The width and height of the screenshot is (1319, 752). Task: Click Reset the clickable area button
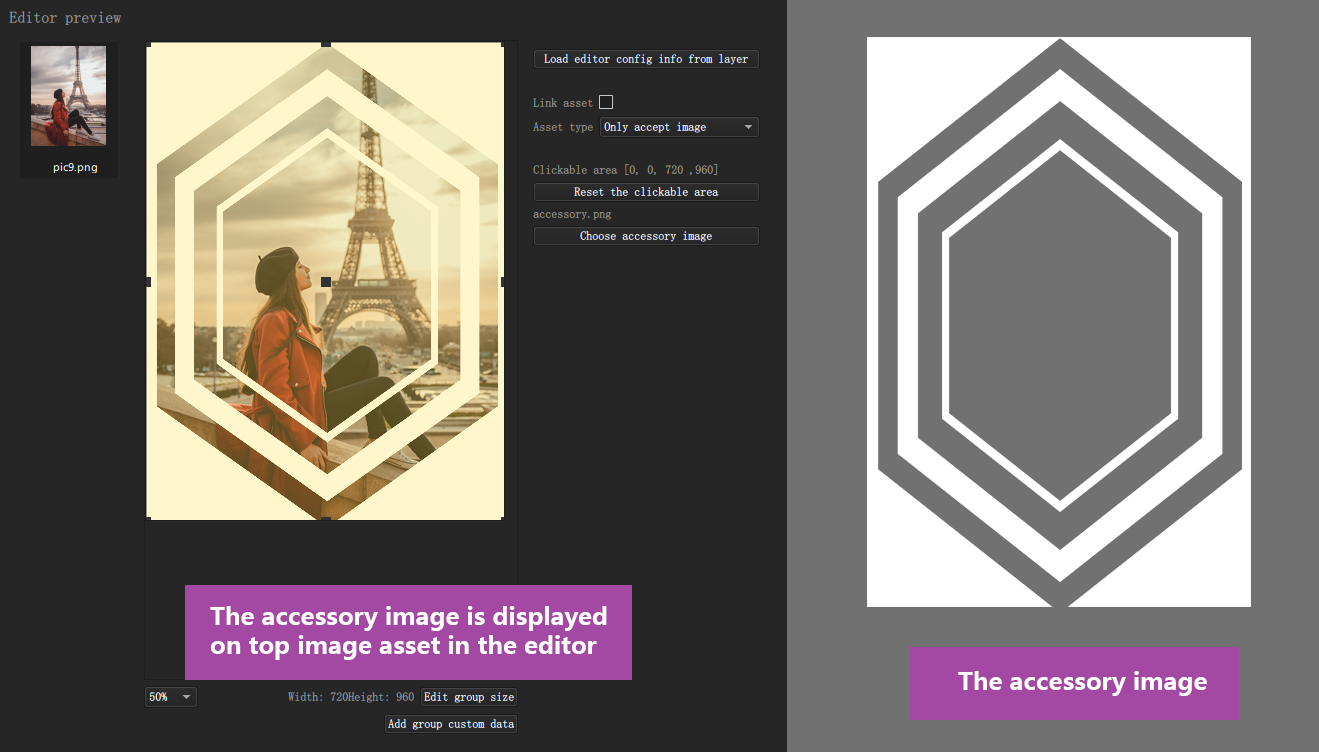pos(646,192)
